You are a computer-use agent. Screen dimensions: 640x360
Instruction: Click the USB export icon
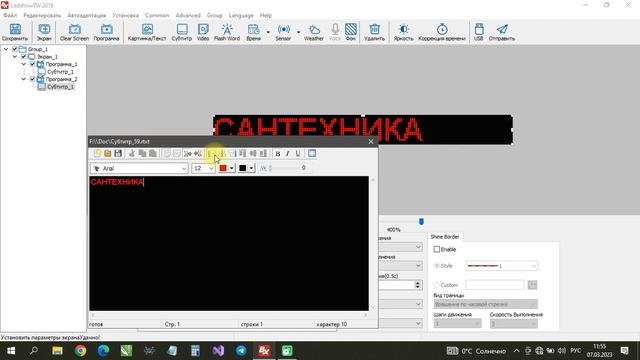tap(479, 32)
